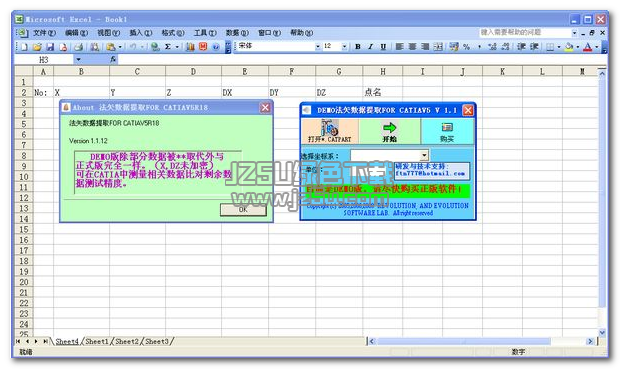Open the font name dropdown 宋体

tap(318, 47)
